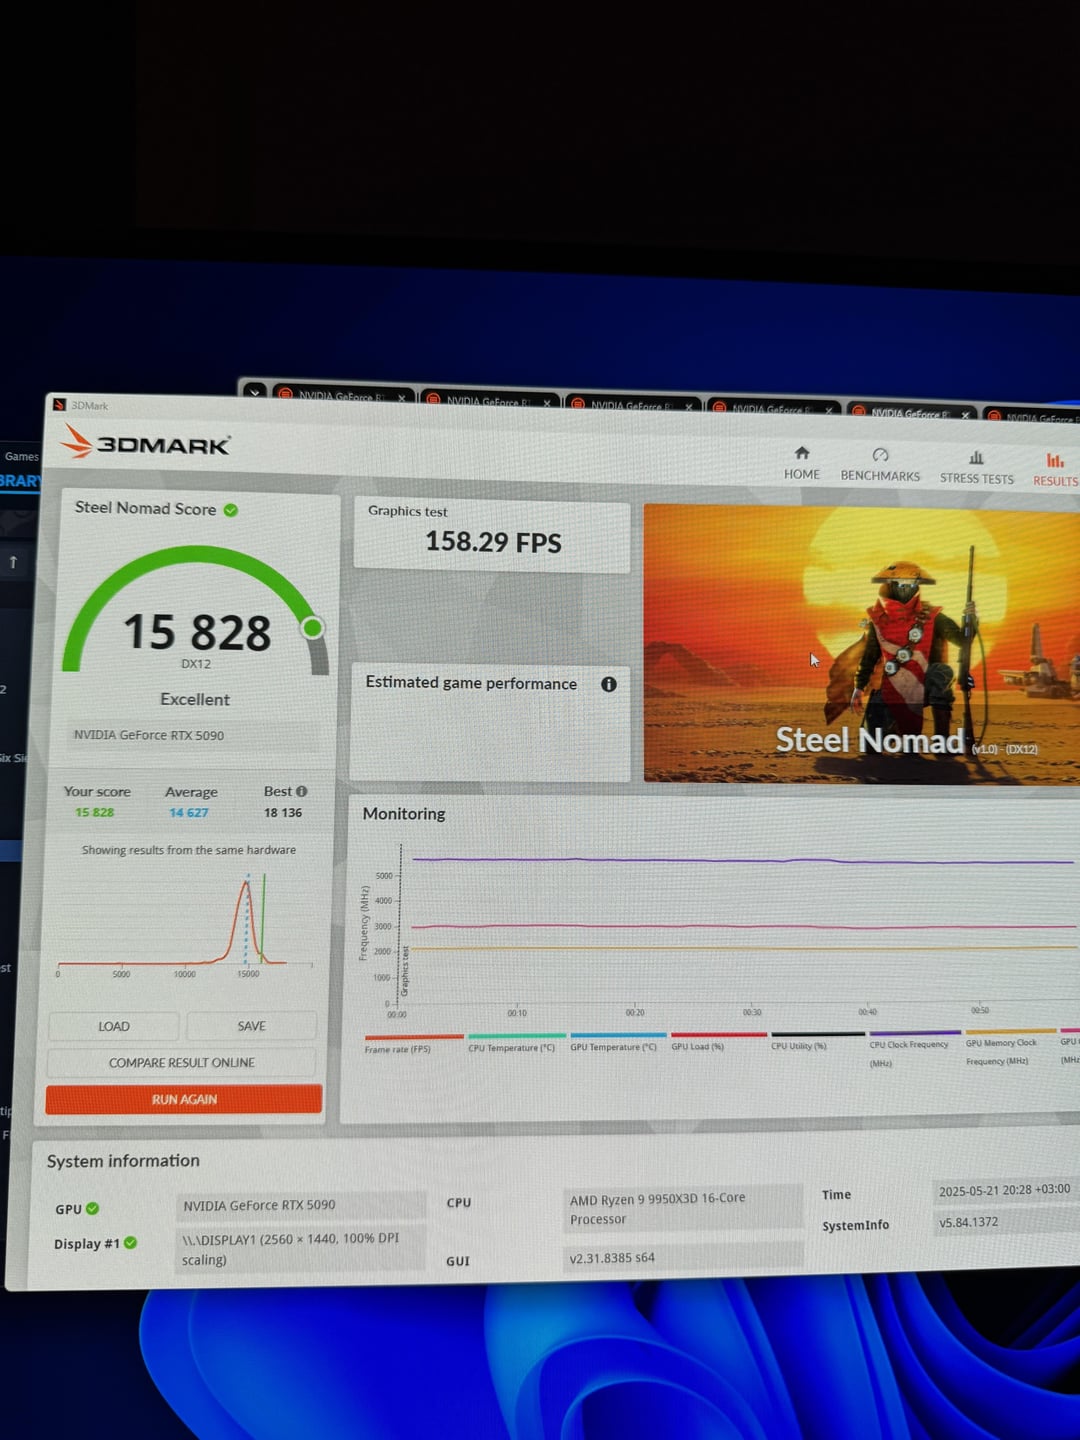Click info icon next to Best score
Viewport: 1080px width, 1440px height.
pyautogui.click(x=301, y=791)
